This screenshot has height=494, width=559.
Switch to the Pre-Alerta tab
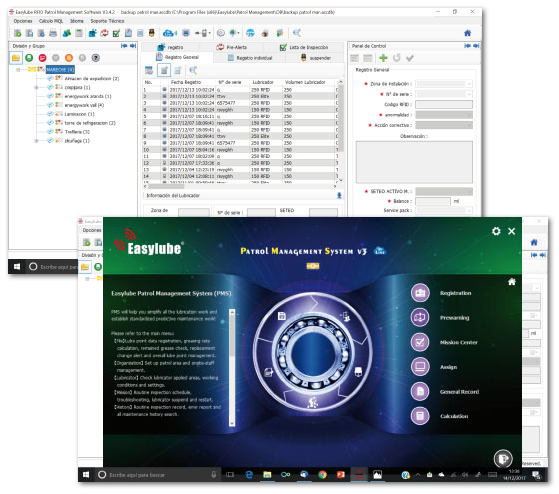coord(232,47)
